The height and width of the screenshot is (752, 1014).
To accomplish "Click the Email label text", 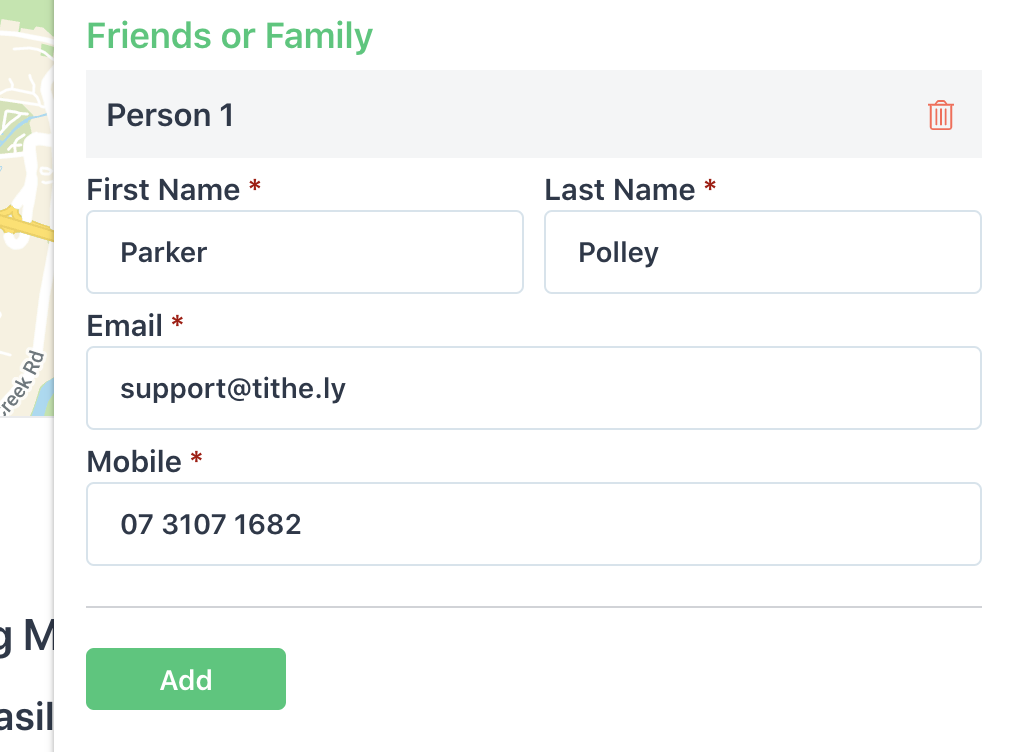I will pyautogui.click(x=124, y=326).
